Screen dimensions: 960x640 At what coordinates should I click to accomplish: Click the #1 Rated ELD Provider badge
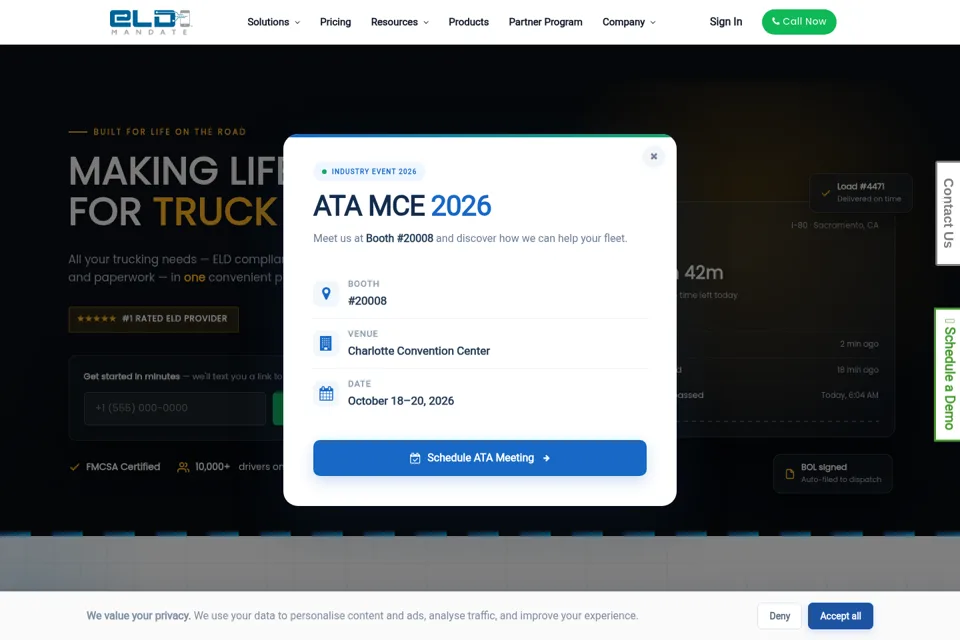(x=154, y=319)
